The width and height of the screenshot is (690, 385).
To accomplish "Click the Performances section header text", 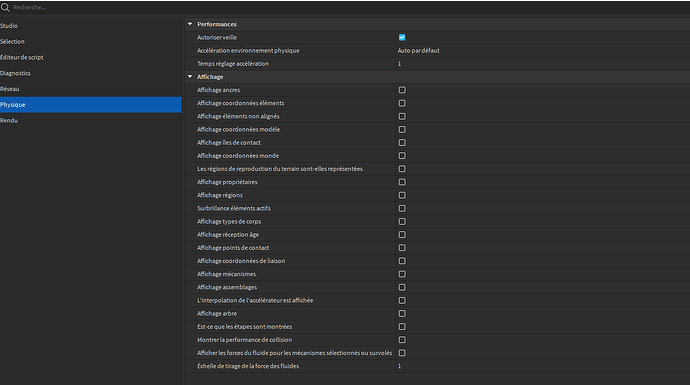I will point(217,24).
